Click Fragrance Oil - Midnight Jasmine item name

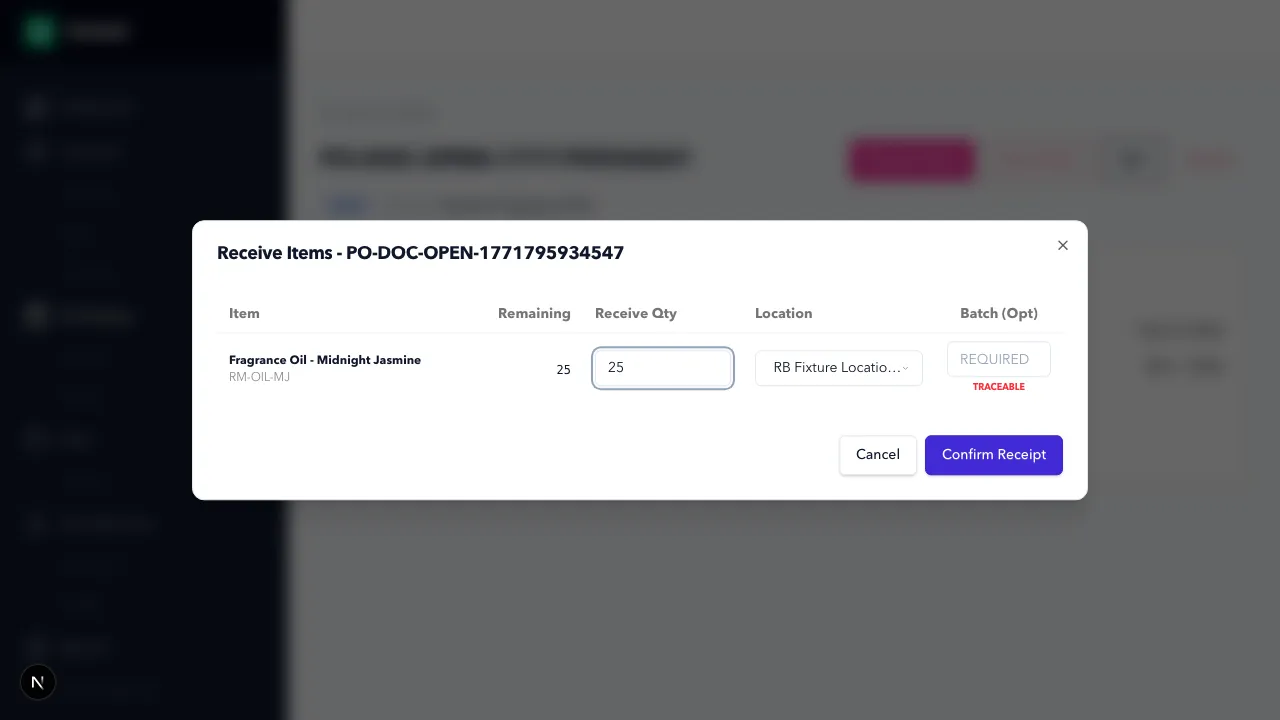point(325,360)
